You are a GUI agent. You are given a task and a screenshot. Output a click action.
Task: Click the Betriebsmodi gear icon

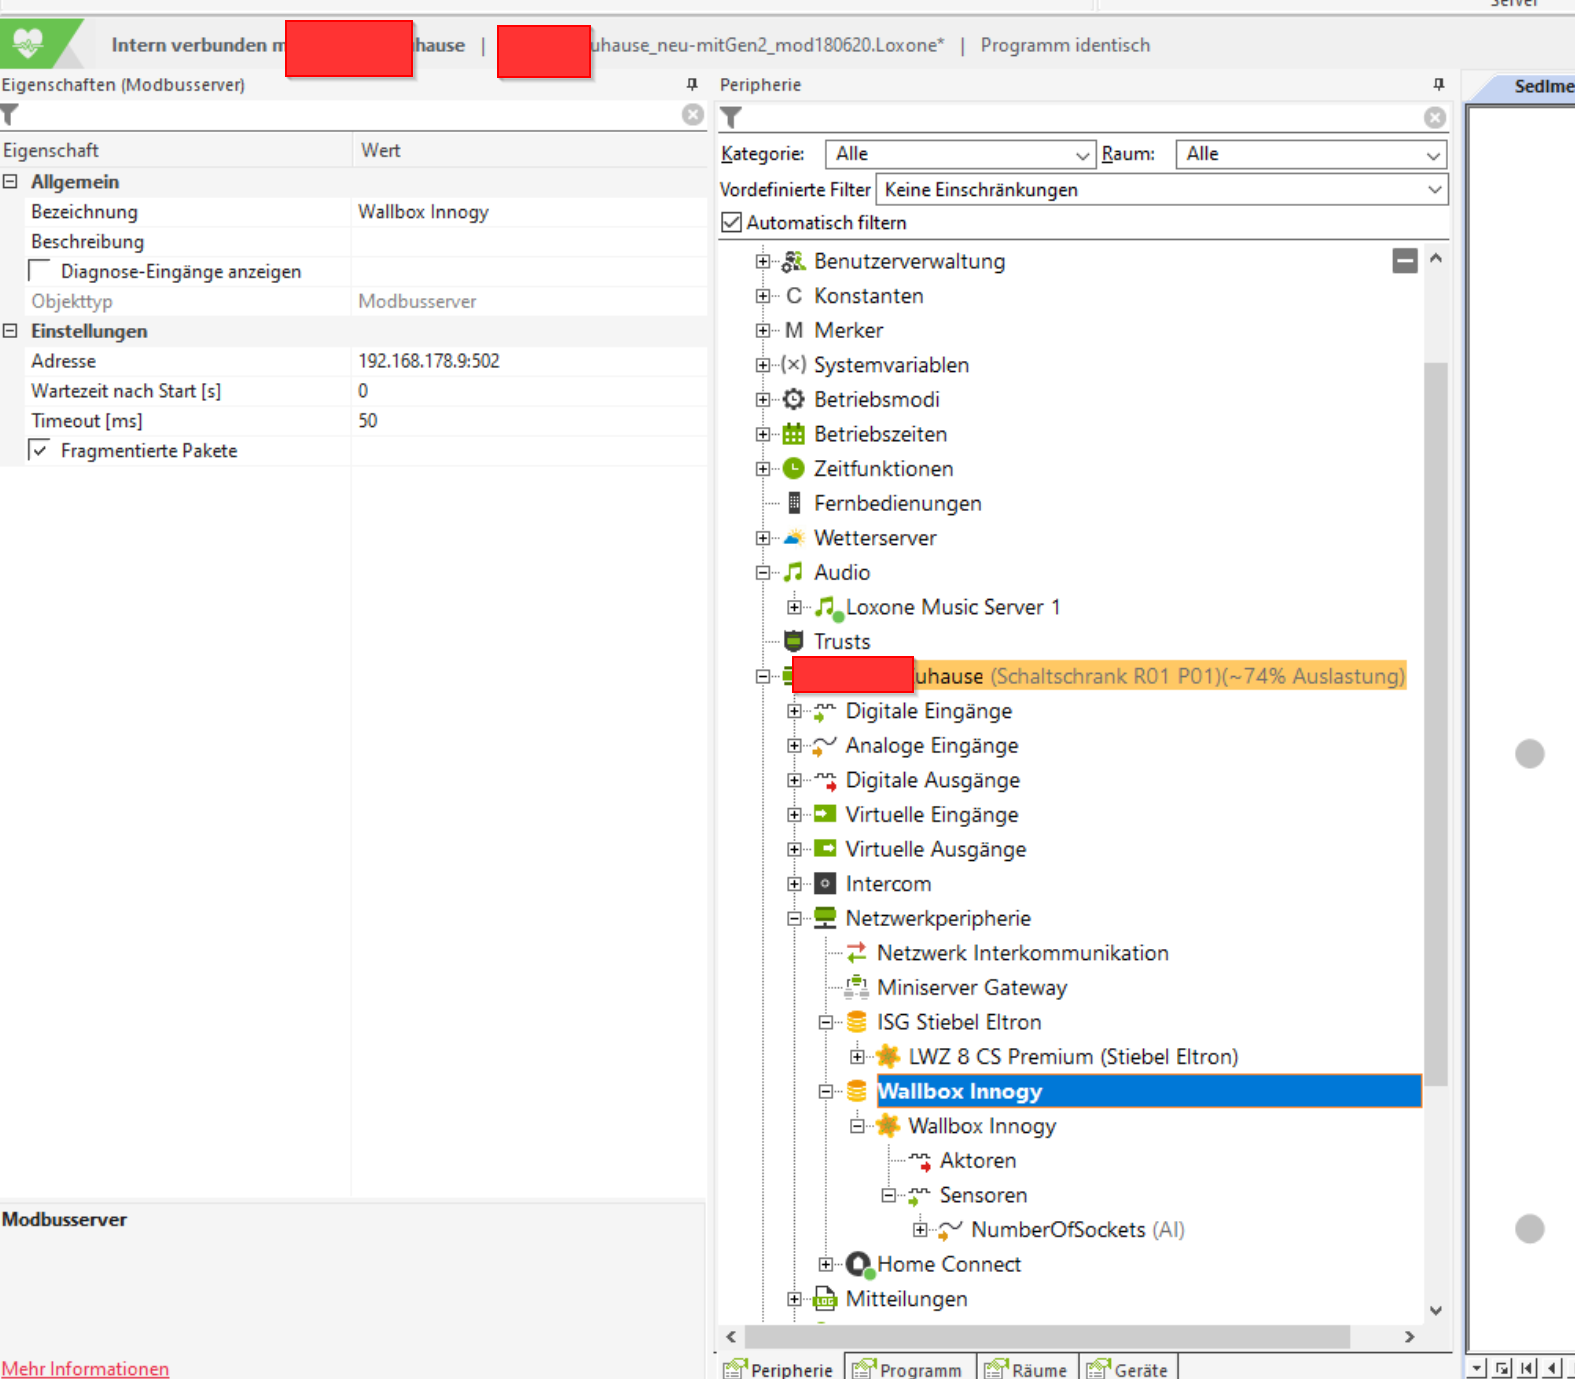click(x=794, y=400)
